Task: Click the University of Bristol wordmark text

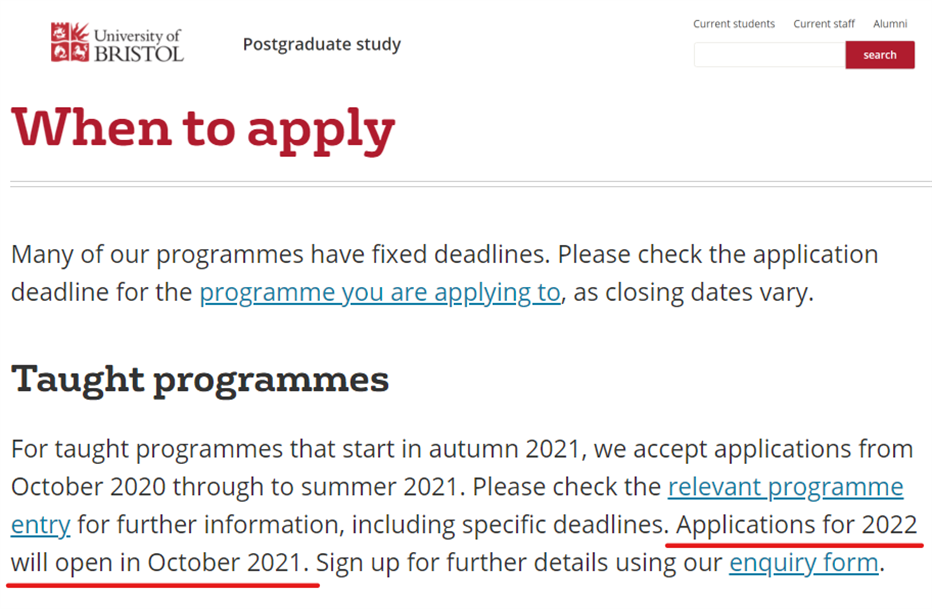Action: coord(139,45)
